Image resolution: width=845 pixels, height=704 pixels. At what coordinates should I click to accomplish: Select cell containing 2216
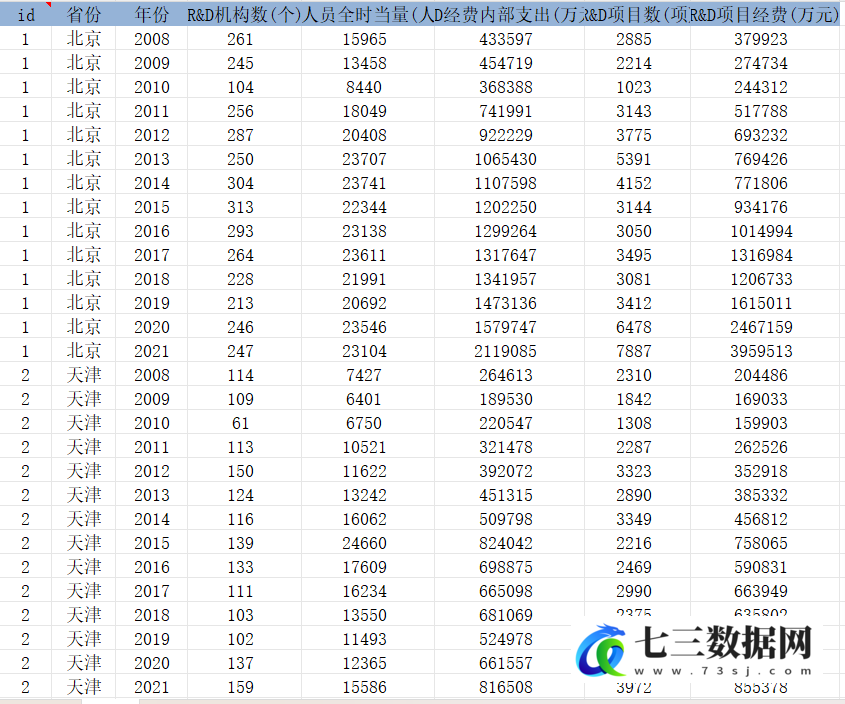coord(637,543)
